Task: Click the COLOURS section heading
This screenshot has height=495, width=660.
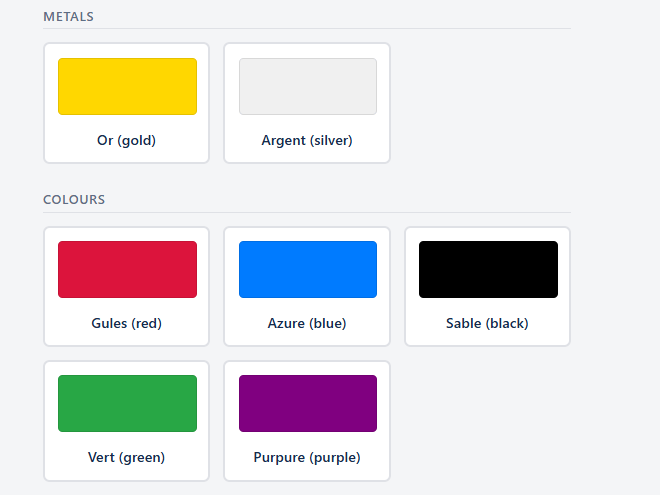Action: pos(74,200)
